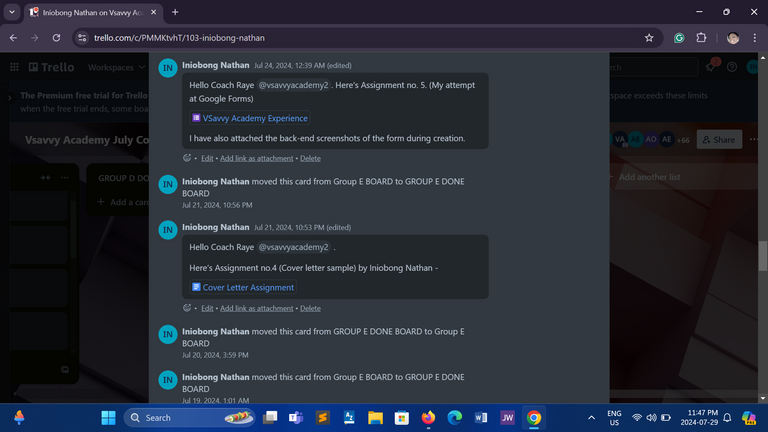Viewport: 768px width, 432px height.
Task: Add link as attachment on Assignment 5 comment
Action: pos(256,158)
